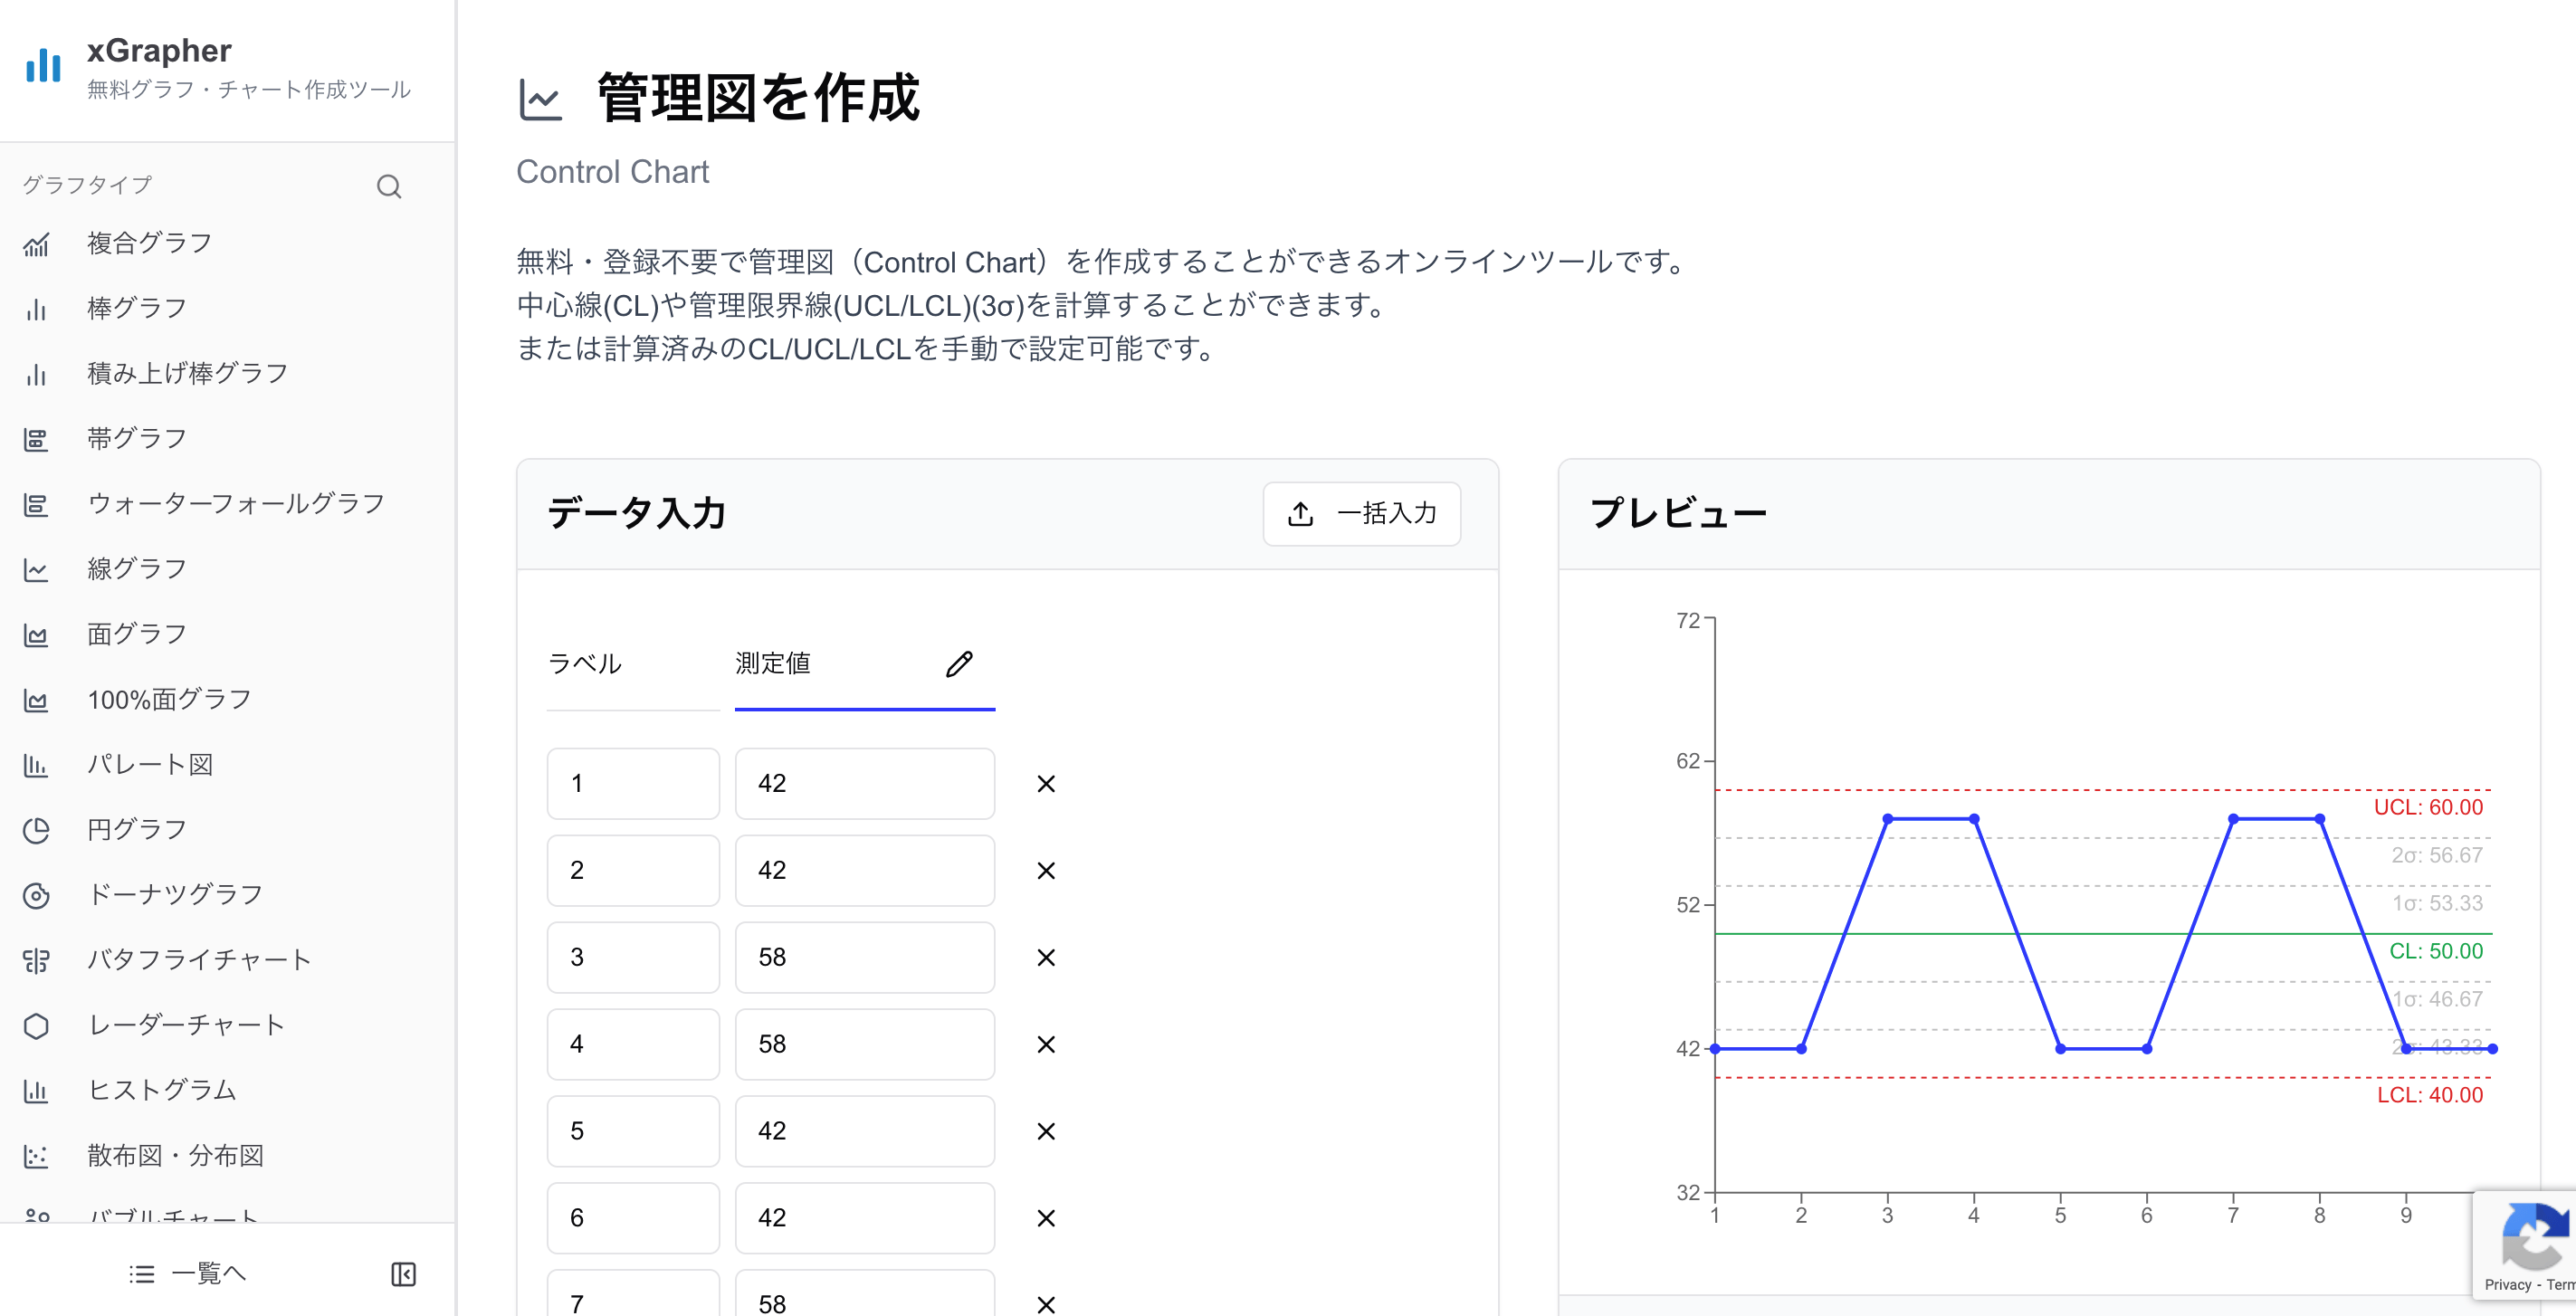Click the label input field for row 5

click(633, 1131)
